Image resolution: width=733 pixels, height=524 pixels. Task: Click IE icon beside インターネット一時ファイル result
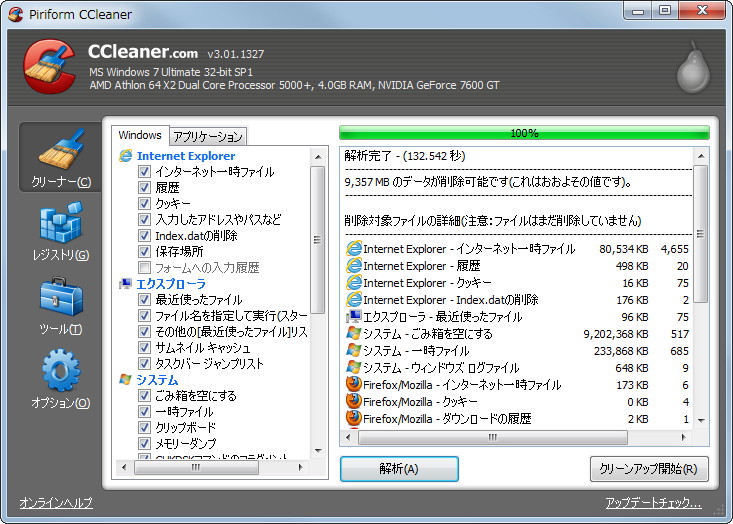pyautogui.click(x=354, y=248)
